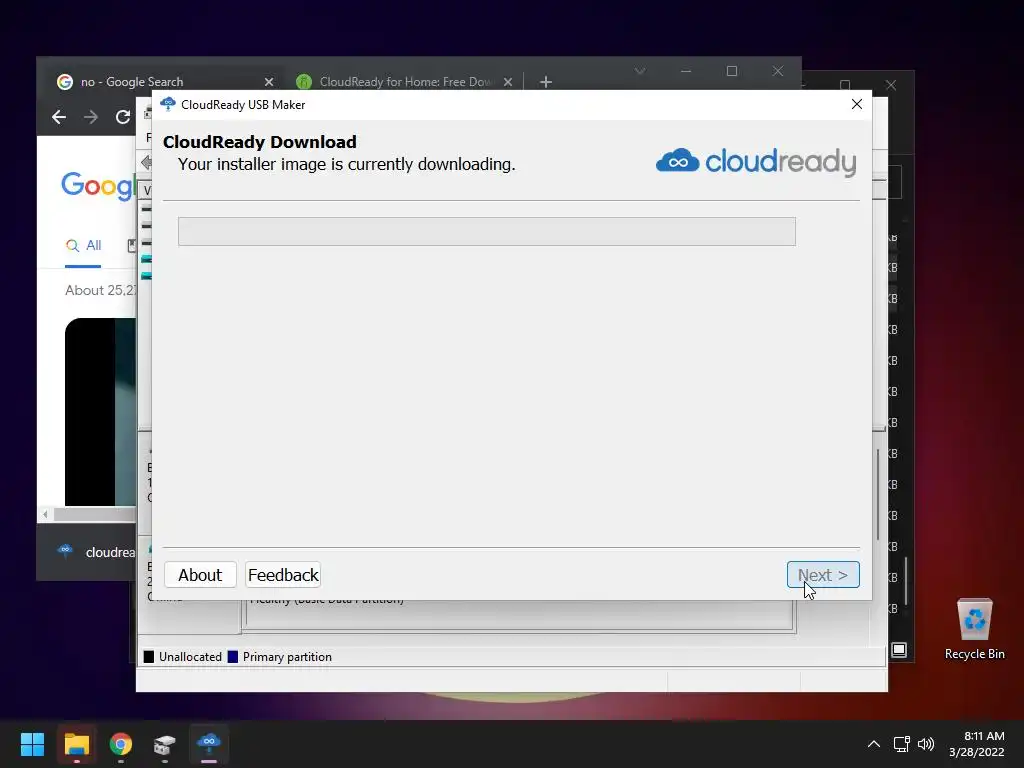Image resolution: width=1024 pixels, height=768 pixels.
Task: Open the clock showing 8:11 AM
Action: pos(977,744)
